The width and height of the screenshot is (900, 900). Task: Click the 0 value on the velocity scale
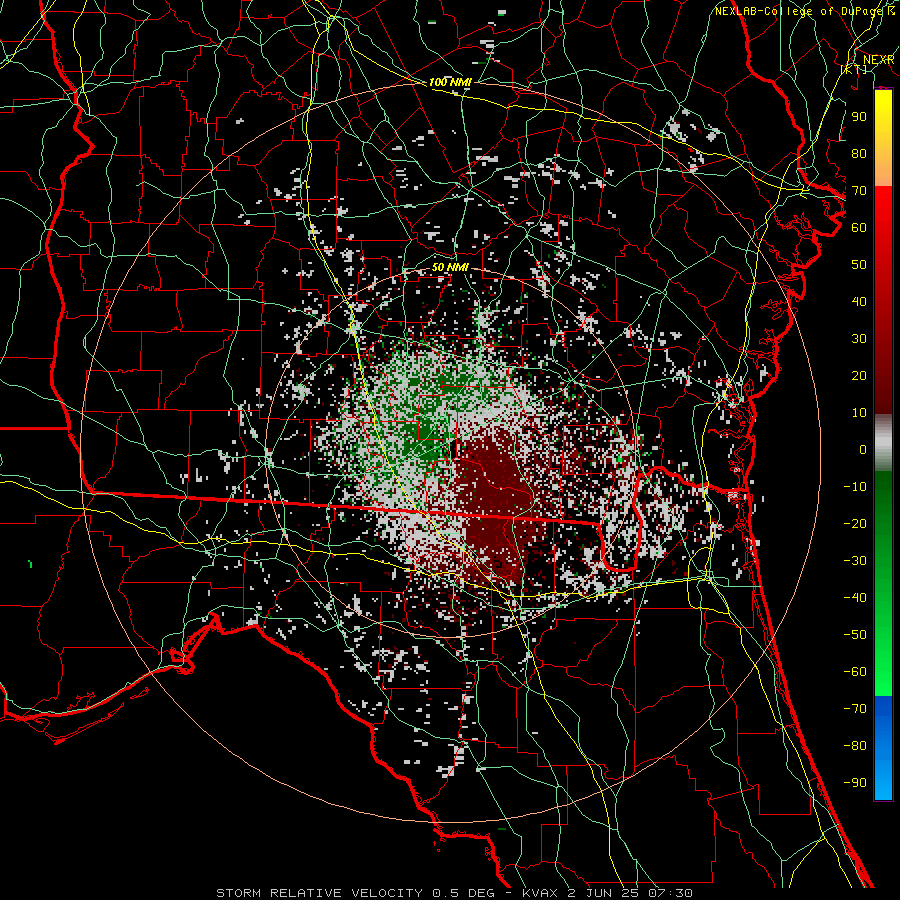[863, 449]
